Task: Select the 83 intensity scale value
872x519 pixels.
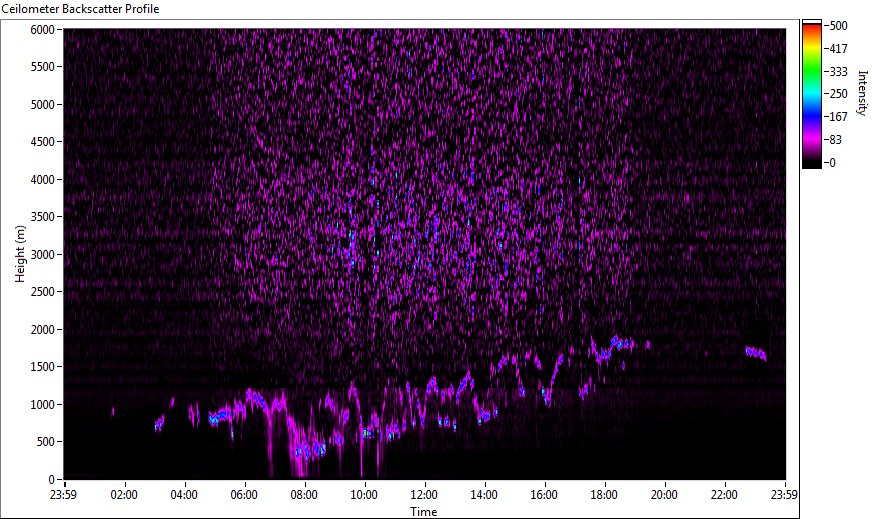Action: click(835, 140)
